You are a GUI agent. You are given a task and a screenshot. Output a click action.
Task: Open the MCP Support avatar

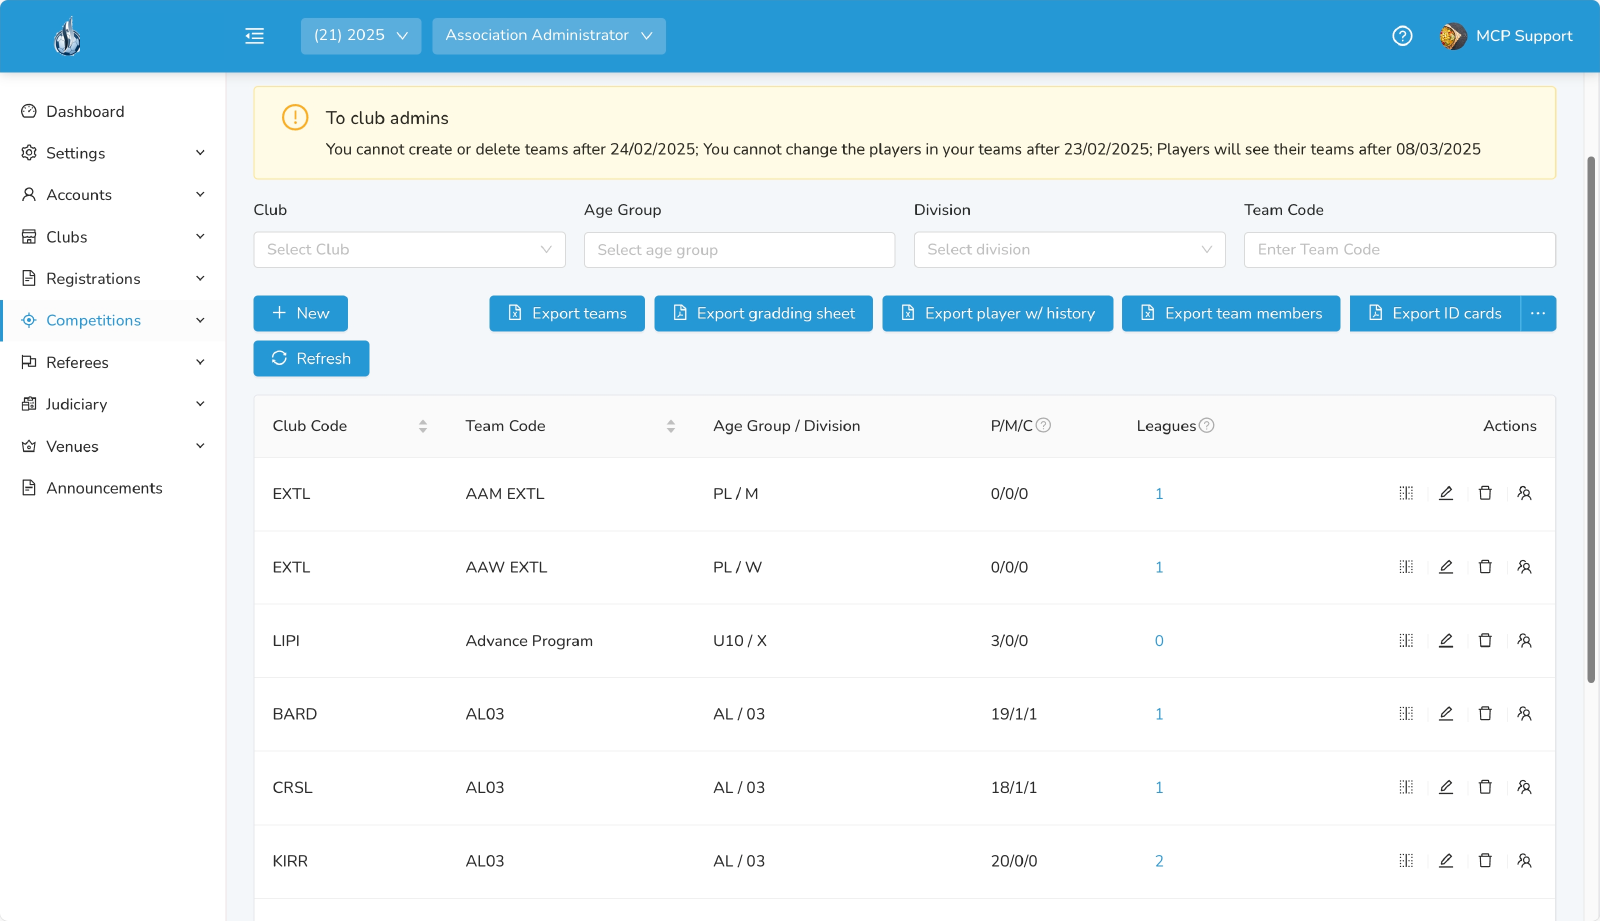tap(1452, 36)
